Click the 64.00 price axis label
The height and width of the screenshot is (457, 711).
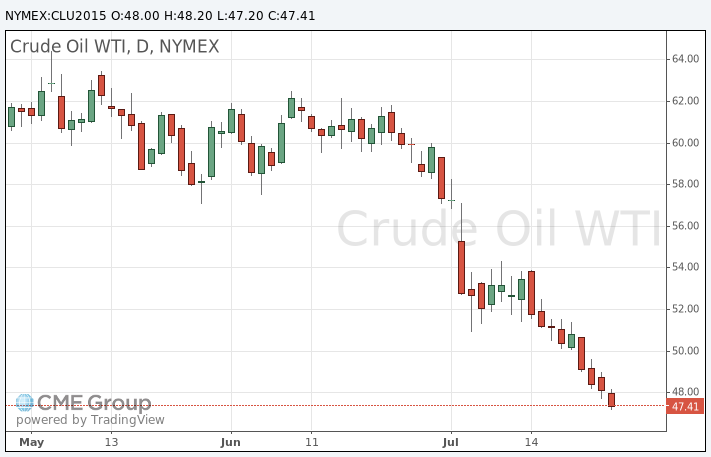685,59
